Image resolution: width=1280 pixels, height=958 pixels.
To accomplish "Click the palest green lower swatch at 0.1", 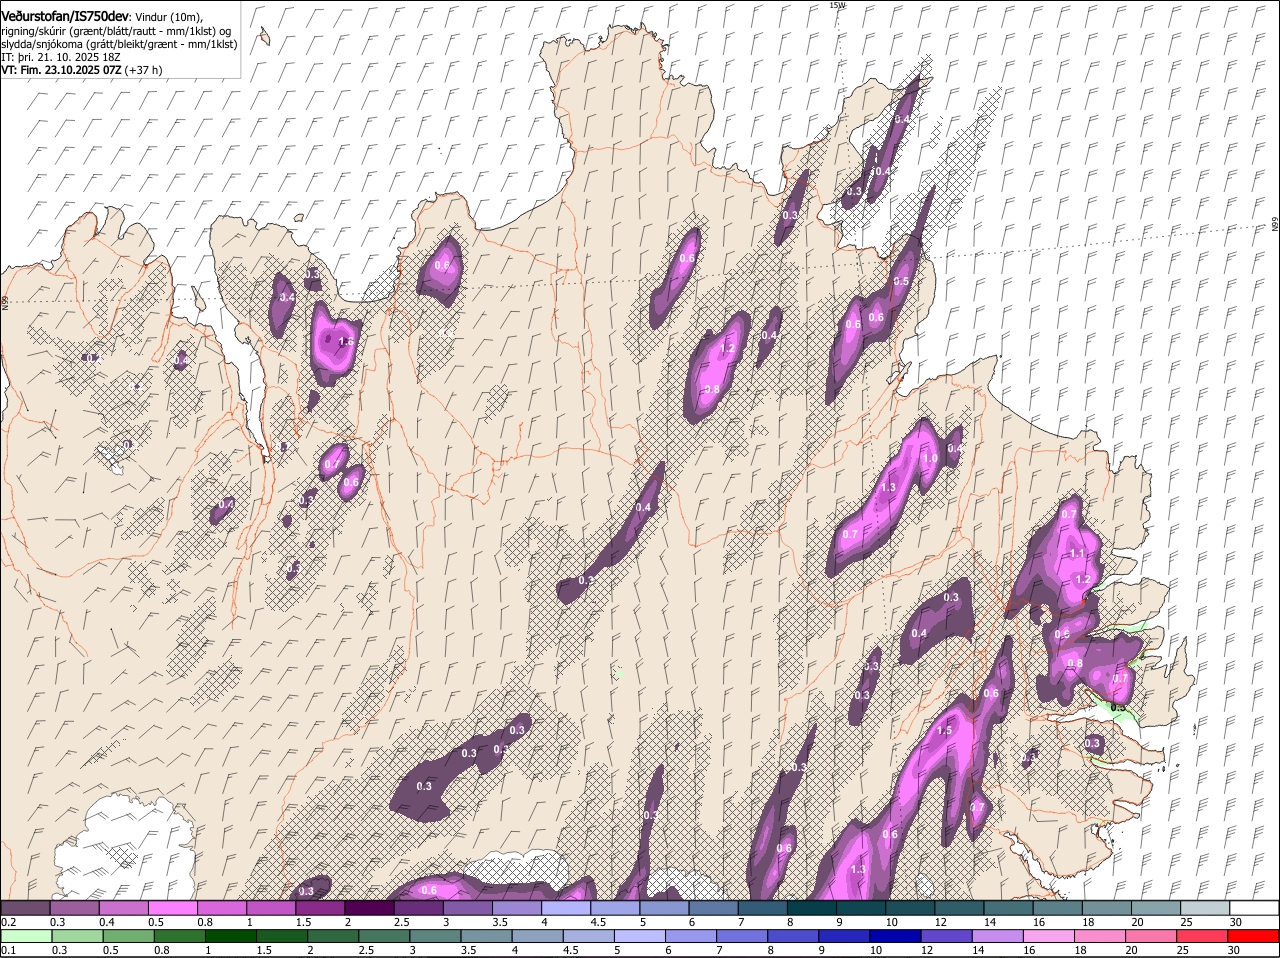I will click(26, 936).
